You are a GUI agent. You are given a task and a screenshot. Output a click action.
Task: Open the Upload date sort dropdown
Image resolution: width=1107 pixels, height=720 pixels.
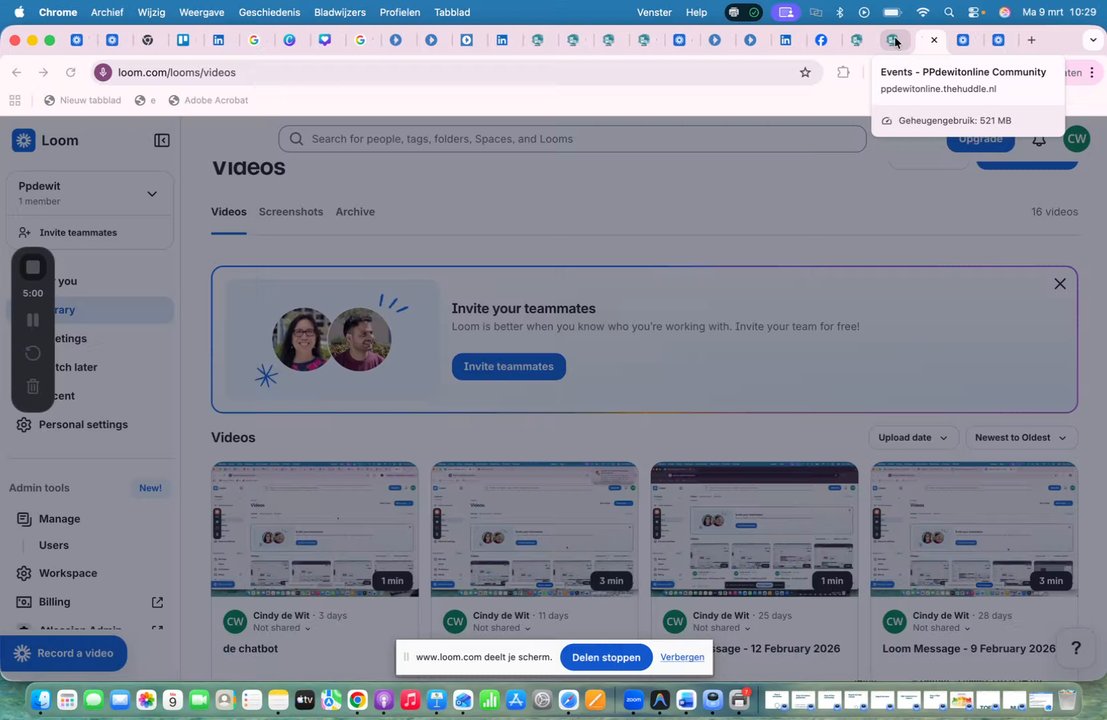pyautogui.click(x=913, y=438)
